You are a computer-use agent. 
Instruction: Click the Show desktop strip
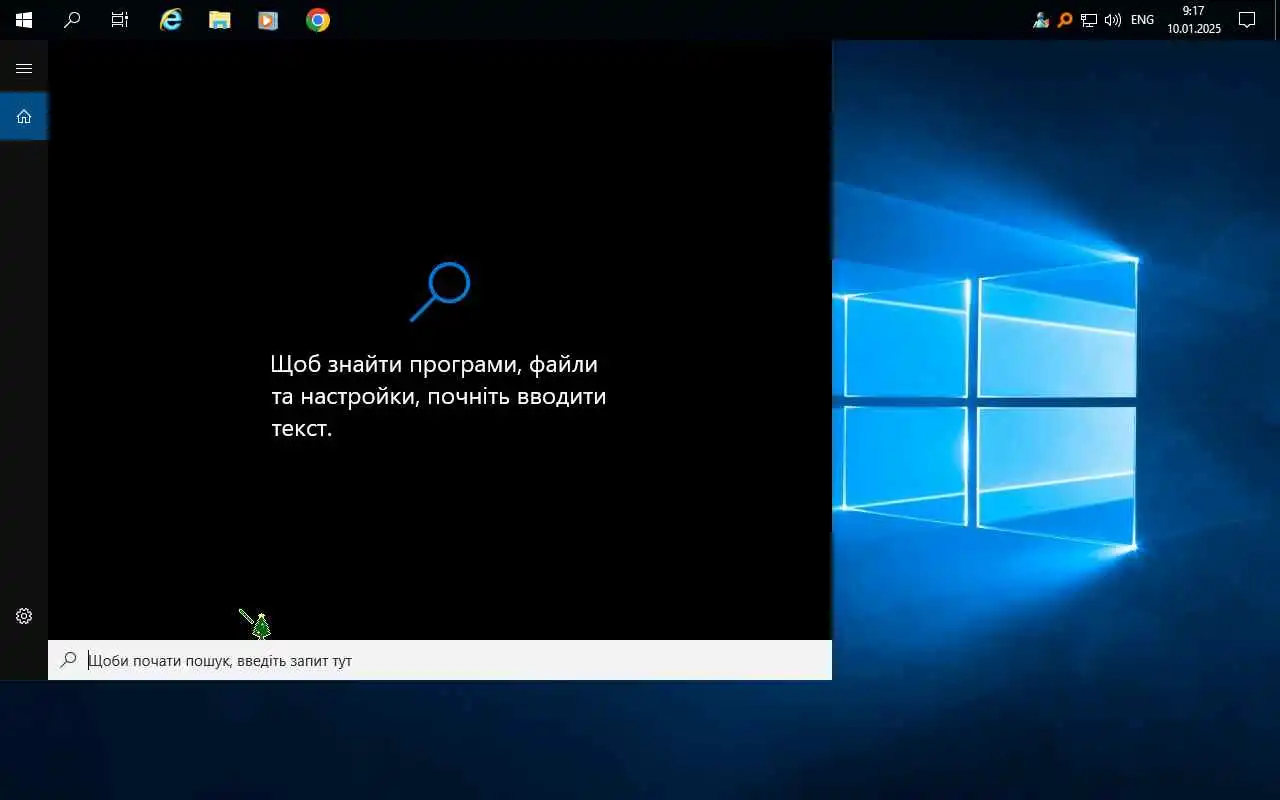coord(1277,20)
